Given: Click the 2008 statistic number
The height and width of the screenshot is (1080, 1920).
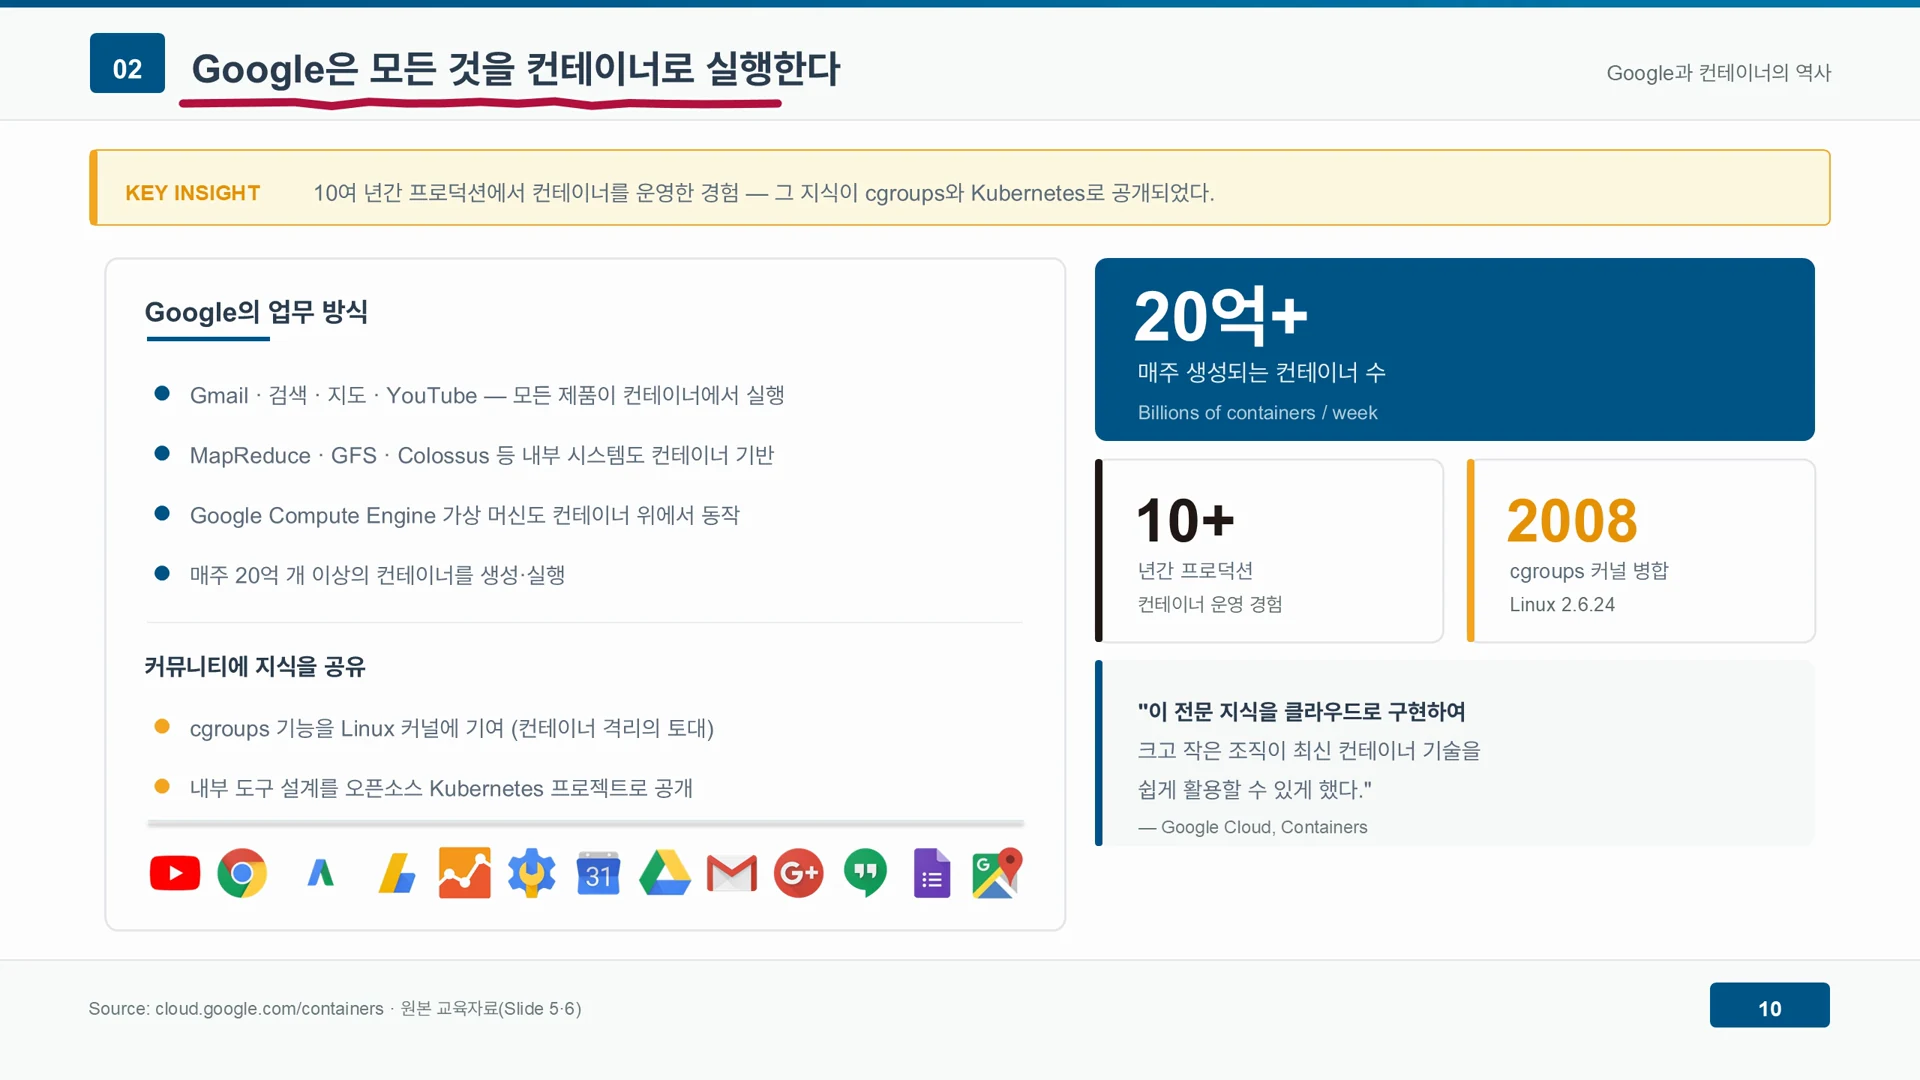Looking at the screenshot, I should click(x=1572, y=520).
